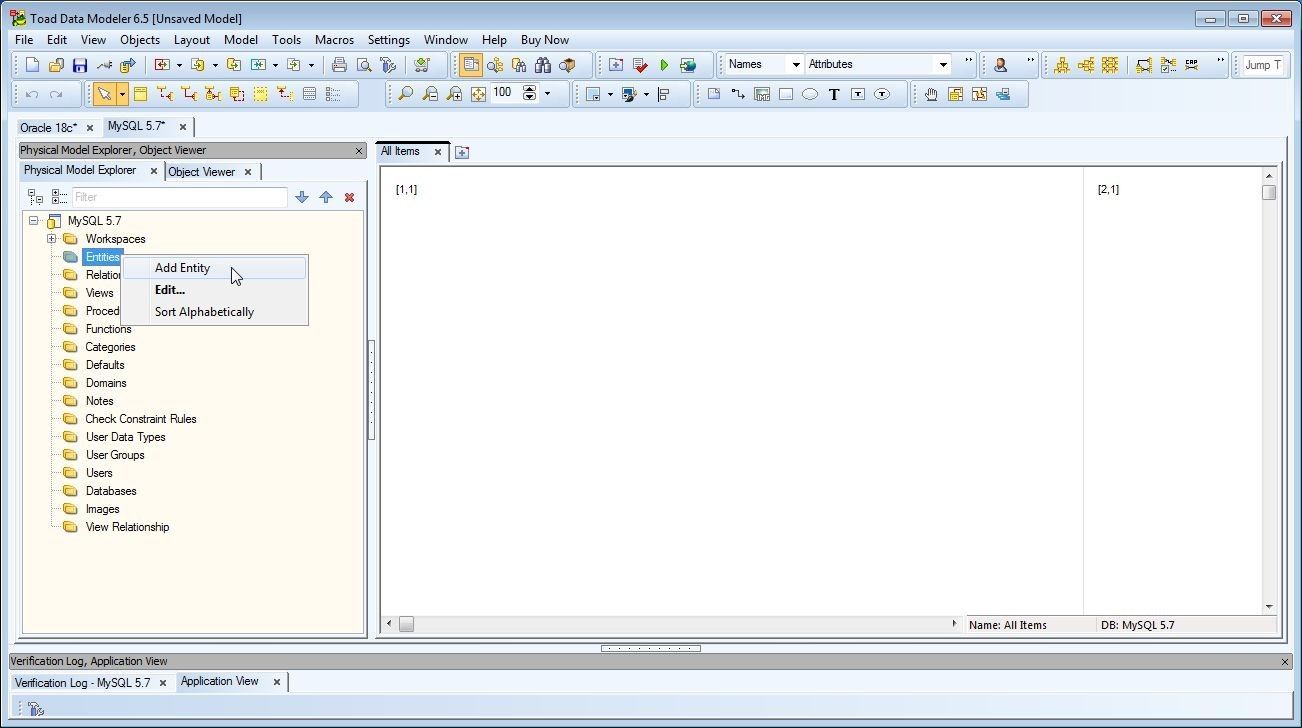Open the File menu

(x=24, y=40)
